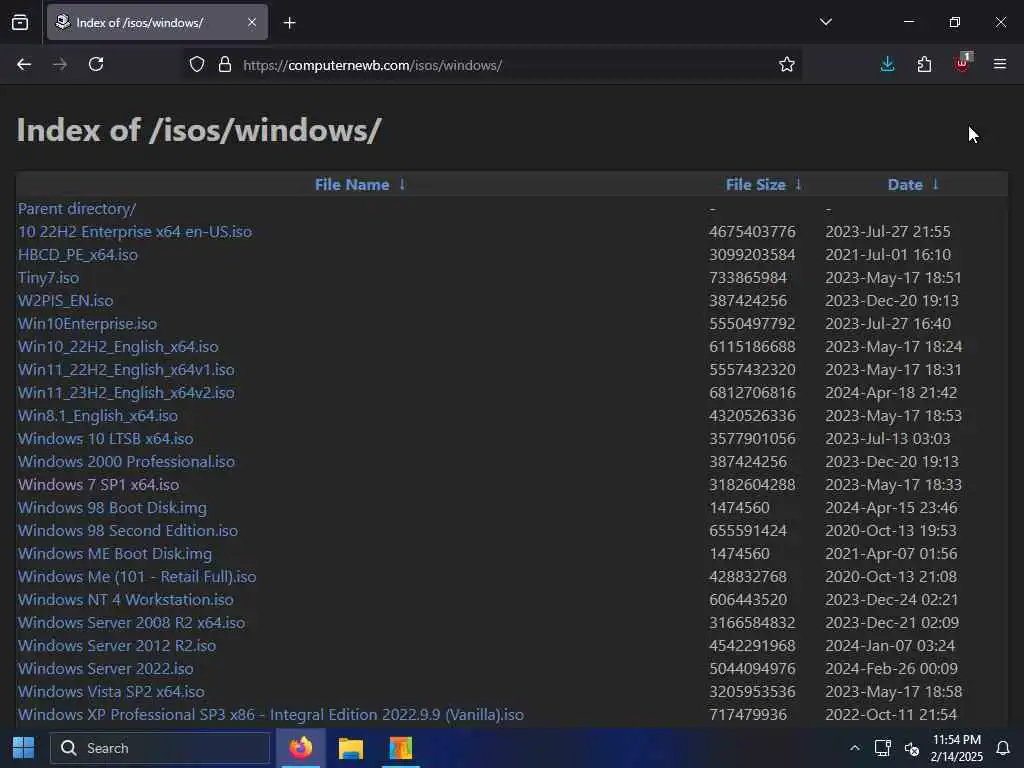Image resolution: width=1024 pixels, height=768 pixels.
Task: Download Windows 7 SP1 x64.iso
Action: [99, 485]
